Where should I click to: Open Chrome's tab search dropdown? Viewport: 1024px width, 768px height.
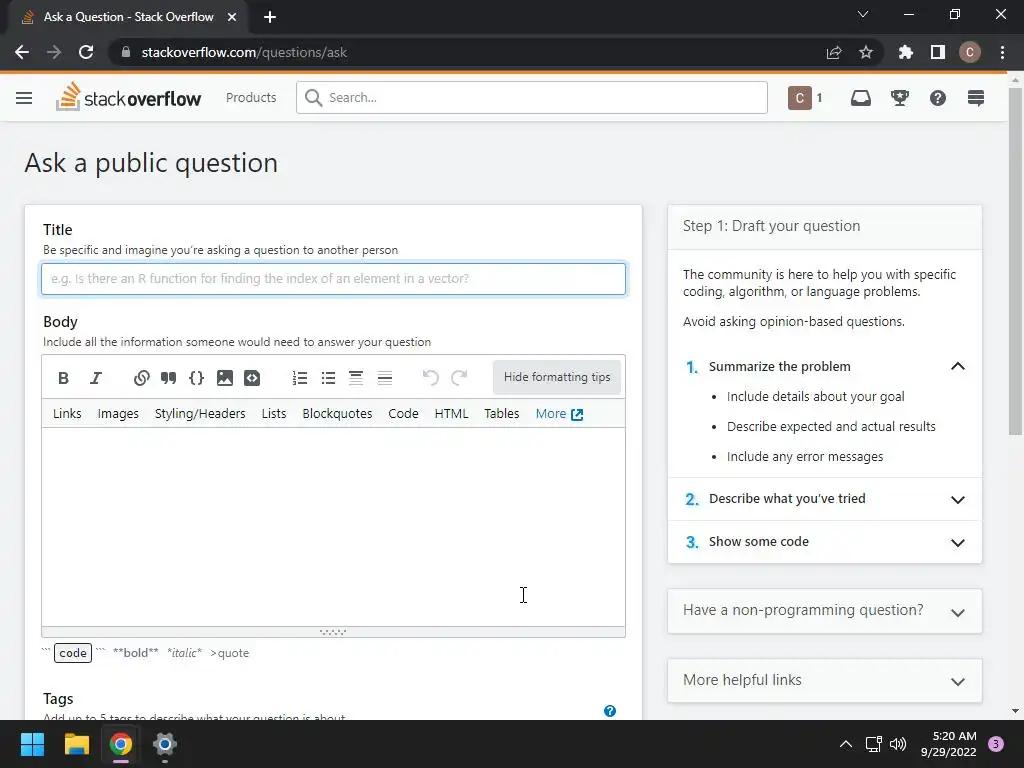coord(863,14)
